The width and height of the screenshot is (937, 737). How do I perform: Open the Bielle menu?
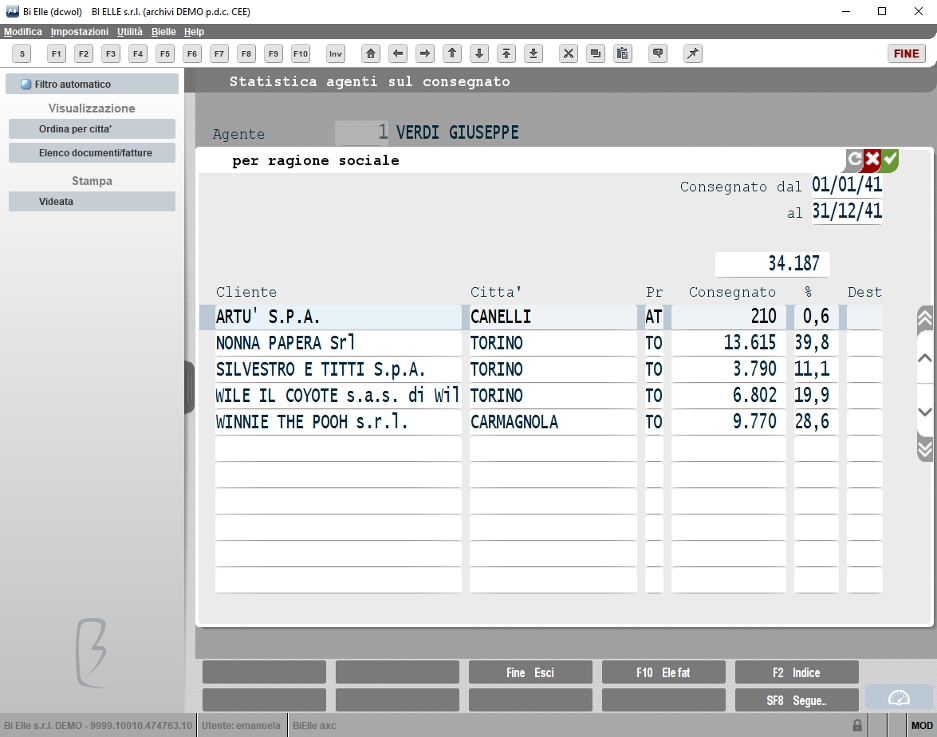click(x=163, y=32)
